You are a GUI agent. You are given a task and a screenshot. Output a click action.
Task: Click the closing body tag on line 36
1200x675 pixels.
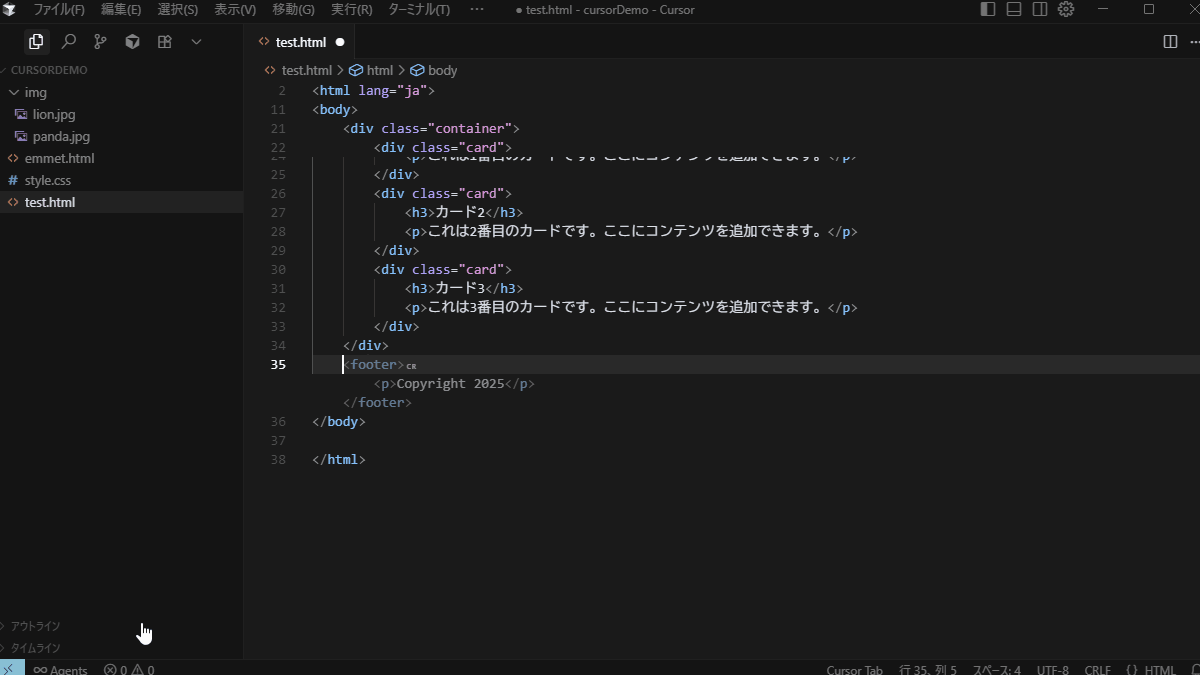pos(339,421)
